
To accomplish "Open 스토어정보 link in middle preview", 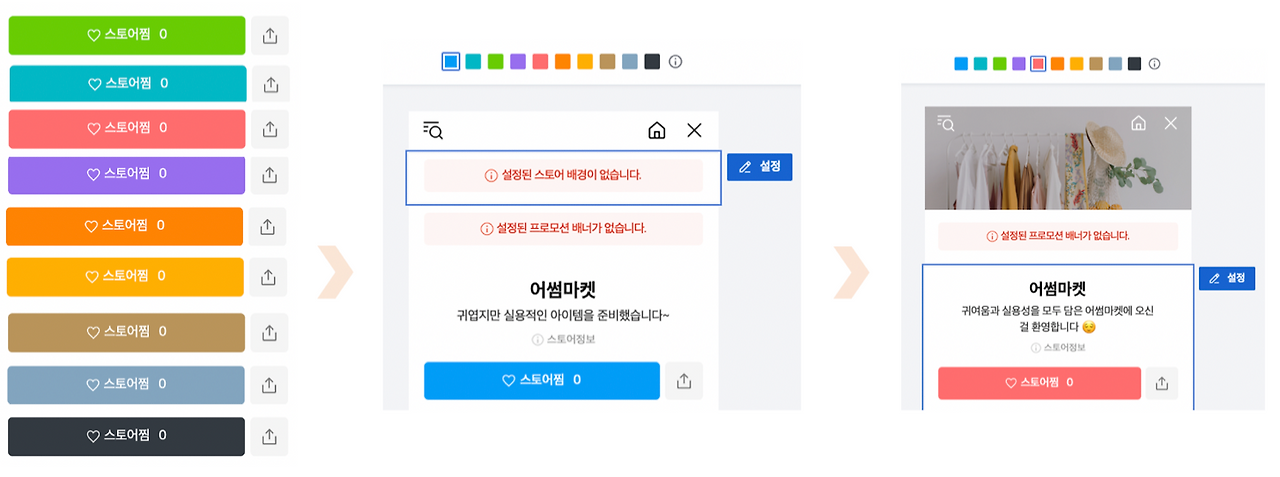I will 564,340.
